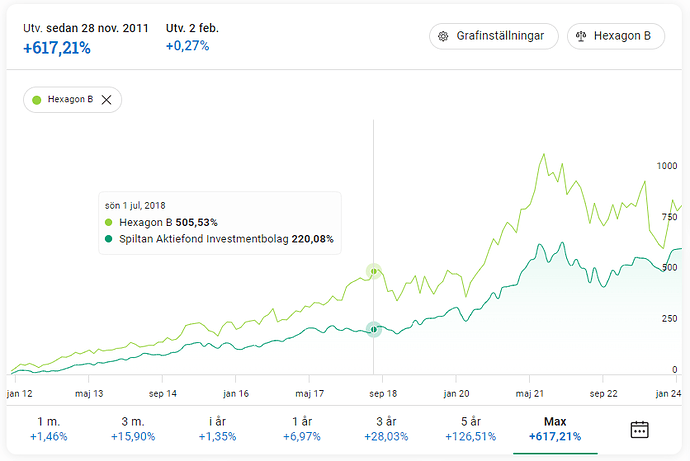Select the Max period tab
The width and height of the screenshot is (690, 461).
click(x=554, y=429)
